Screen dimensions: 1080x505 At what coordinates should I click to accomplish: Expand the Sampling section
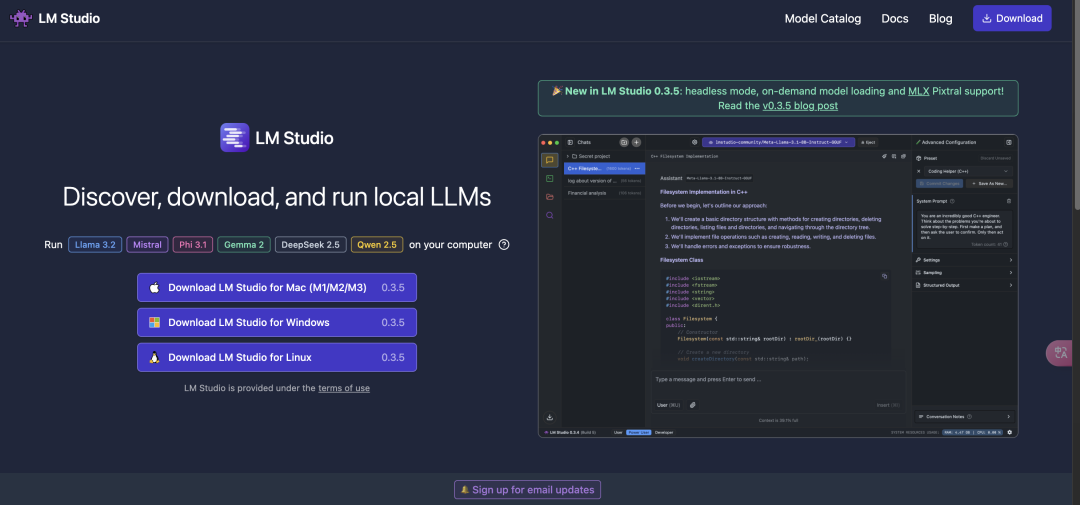click(964, 272)
